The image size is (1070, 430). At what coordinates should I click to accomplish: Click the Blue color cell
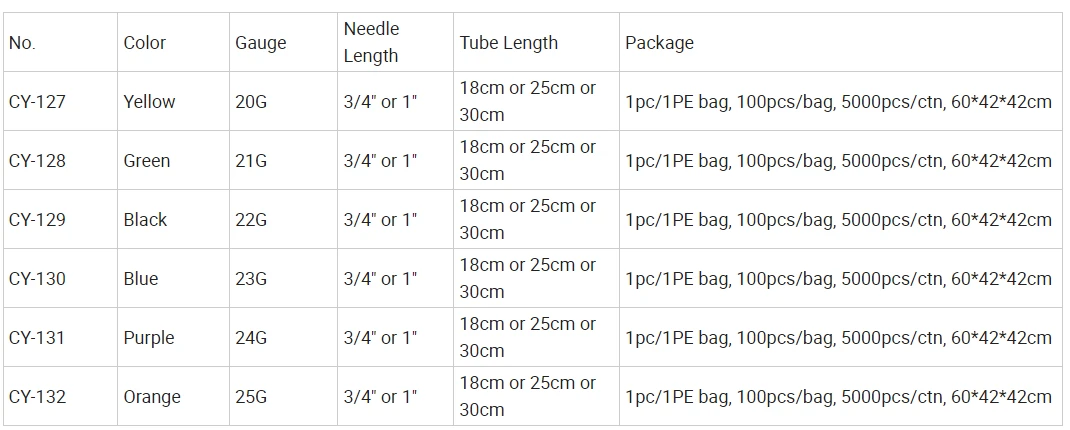[x=173, y=278]
